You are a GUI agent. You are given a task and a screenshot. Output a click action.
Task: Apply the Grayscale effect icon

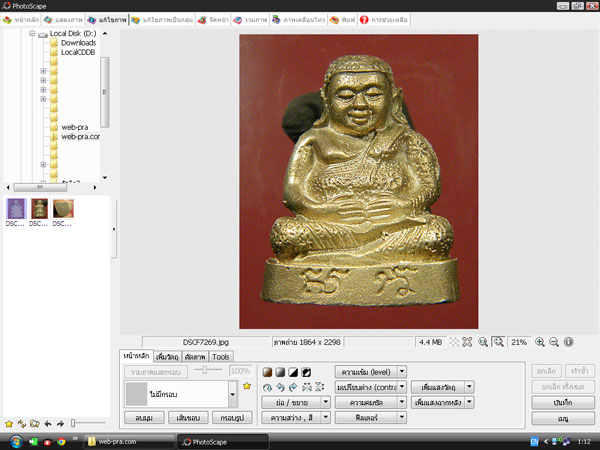(280, 372)
